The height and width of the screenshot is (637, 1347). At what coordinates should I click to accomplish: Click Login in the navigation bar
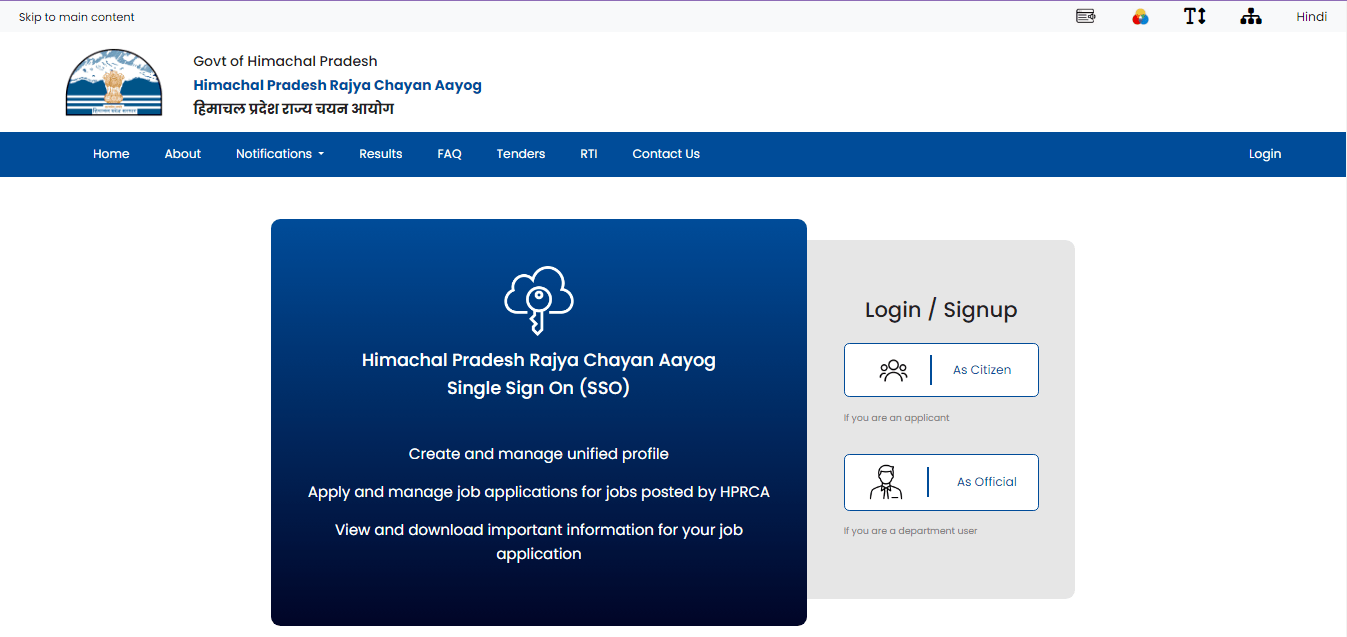point(1264,154)
